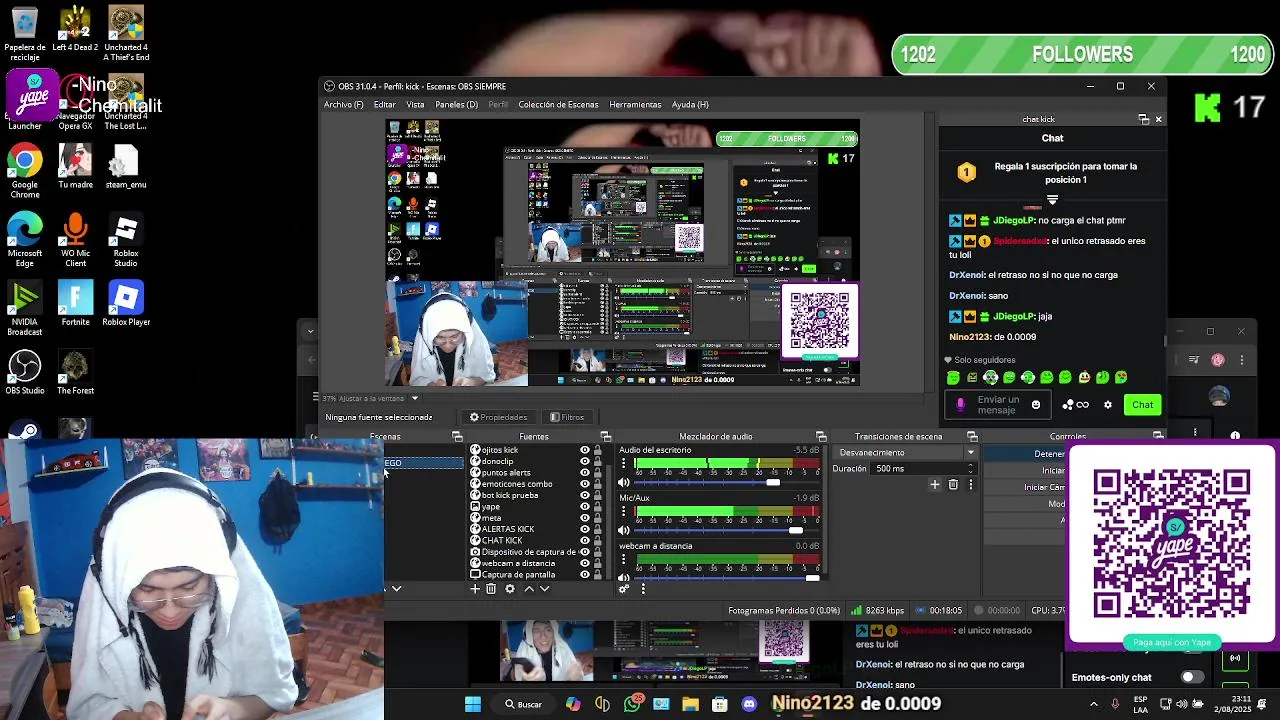Open Fortnite desktop shortcut
This screenshot has width=1280, height=720.
click(x=75, y=304)
